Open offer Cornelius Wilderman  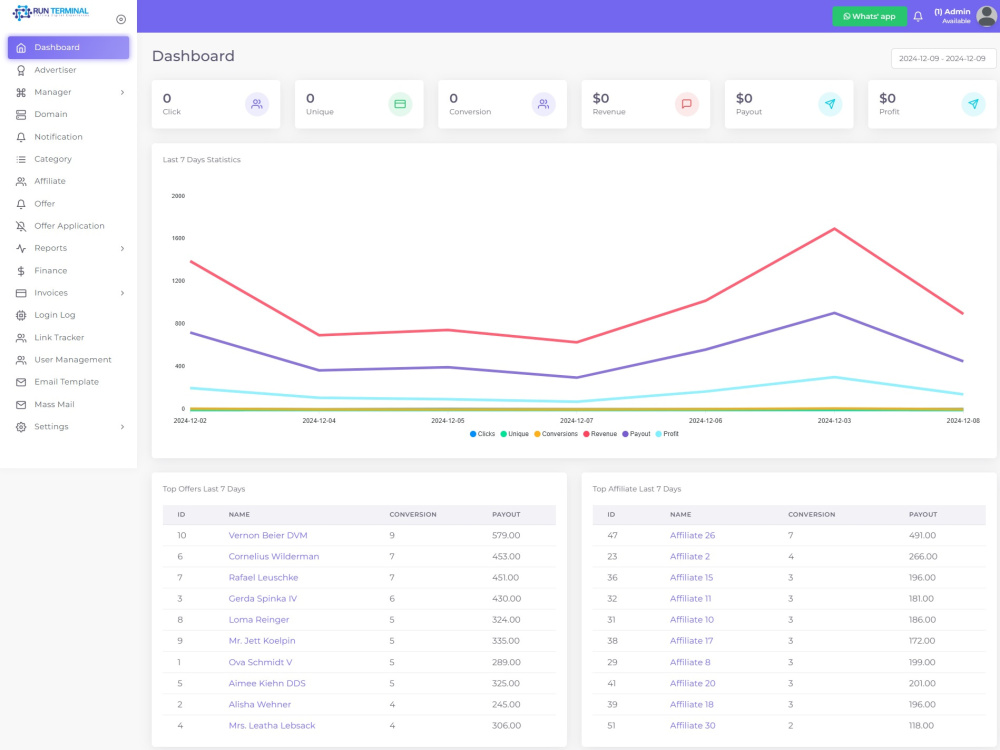pos(274,557)
